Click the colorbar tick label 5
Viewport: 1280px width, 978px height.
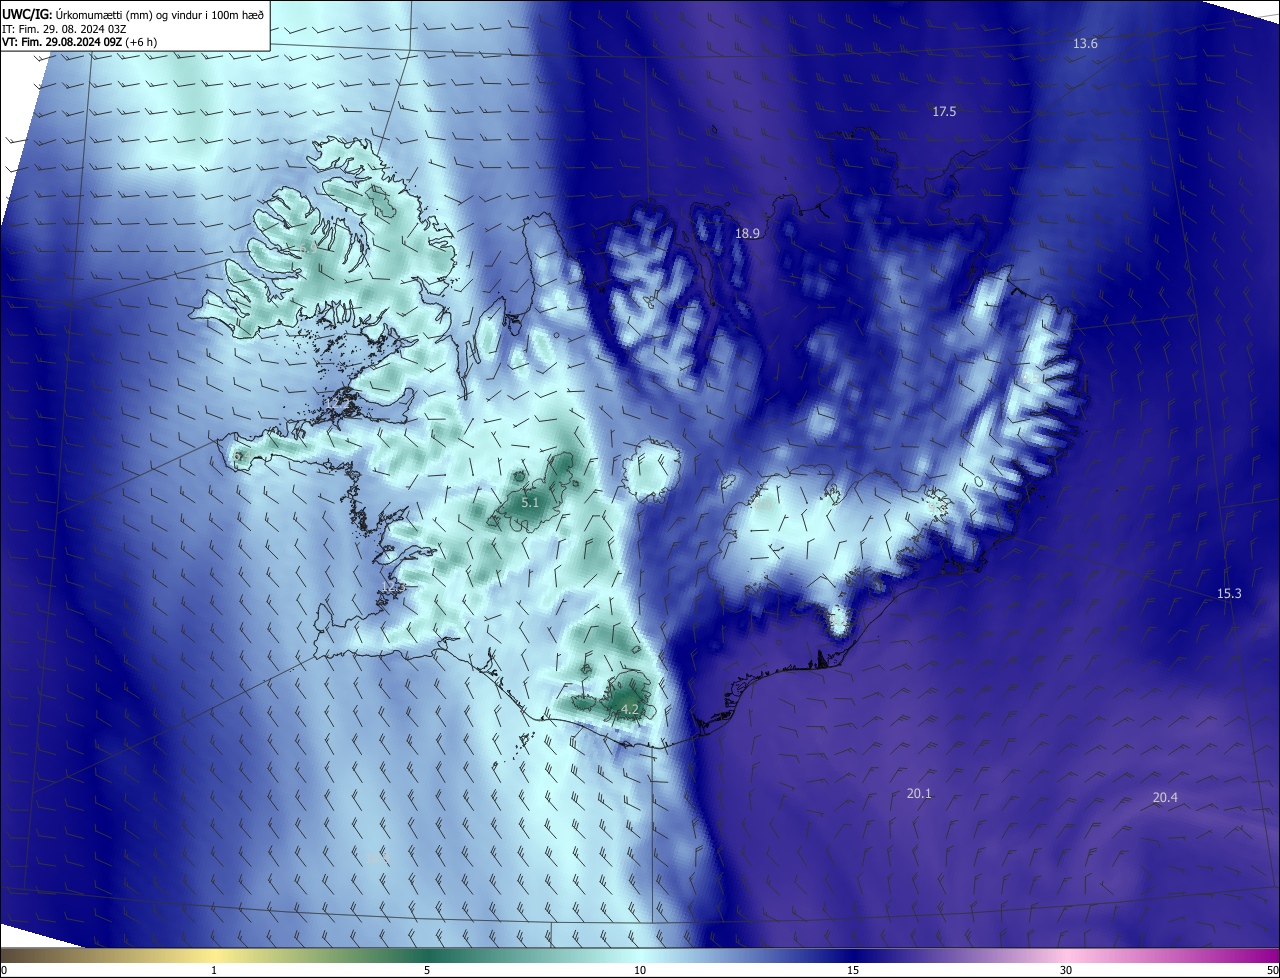tap(427, 970)
